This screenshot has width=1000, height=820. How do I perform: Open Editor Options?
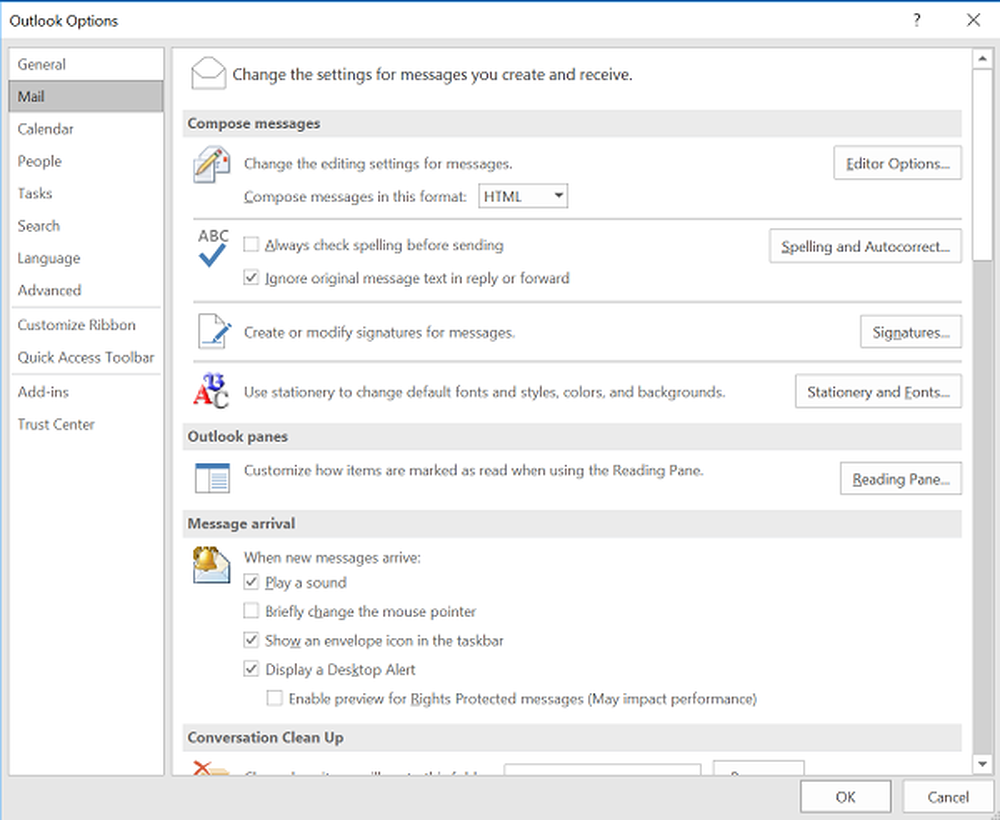click(x=897, y=163)
